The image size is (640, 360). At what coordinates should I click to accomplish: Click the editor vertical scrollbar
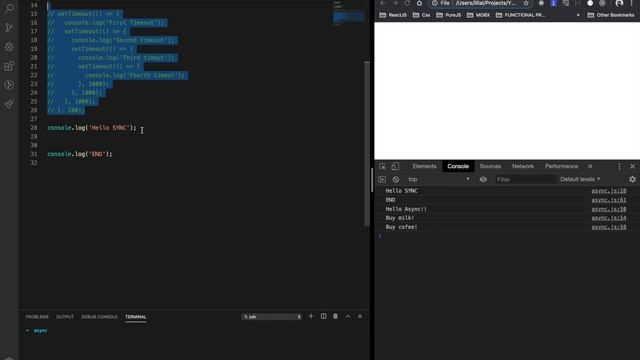(x=367, y=143)
